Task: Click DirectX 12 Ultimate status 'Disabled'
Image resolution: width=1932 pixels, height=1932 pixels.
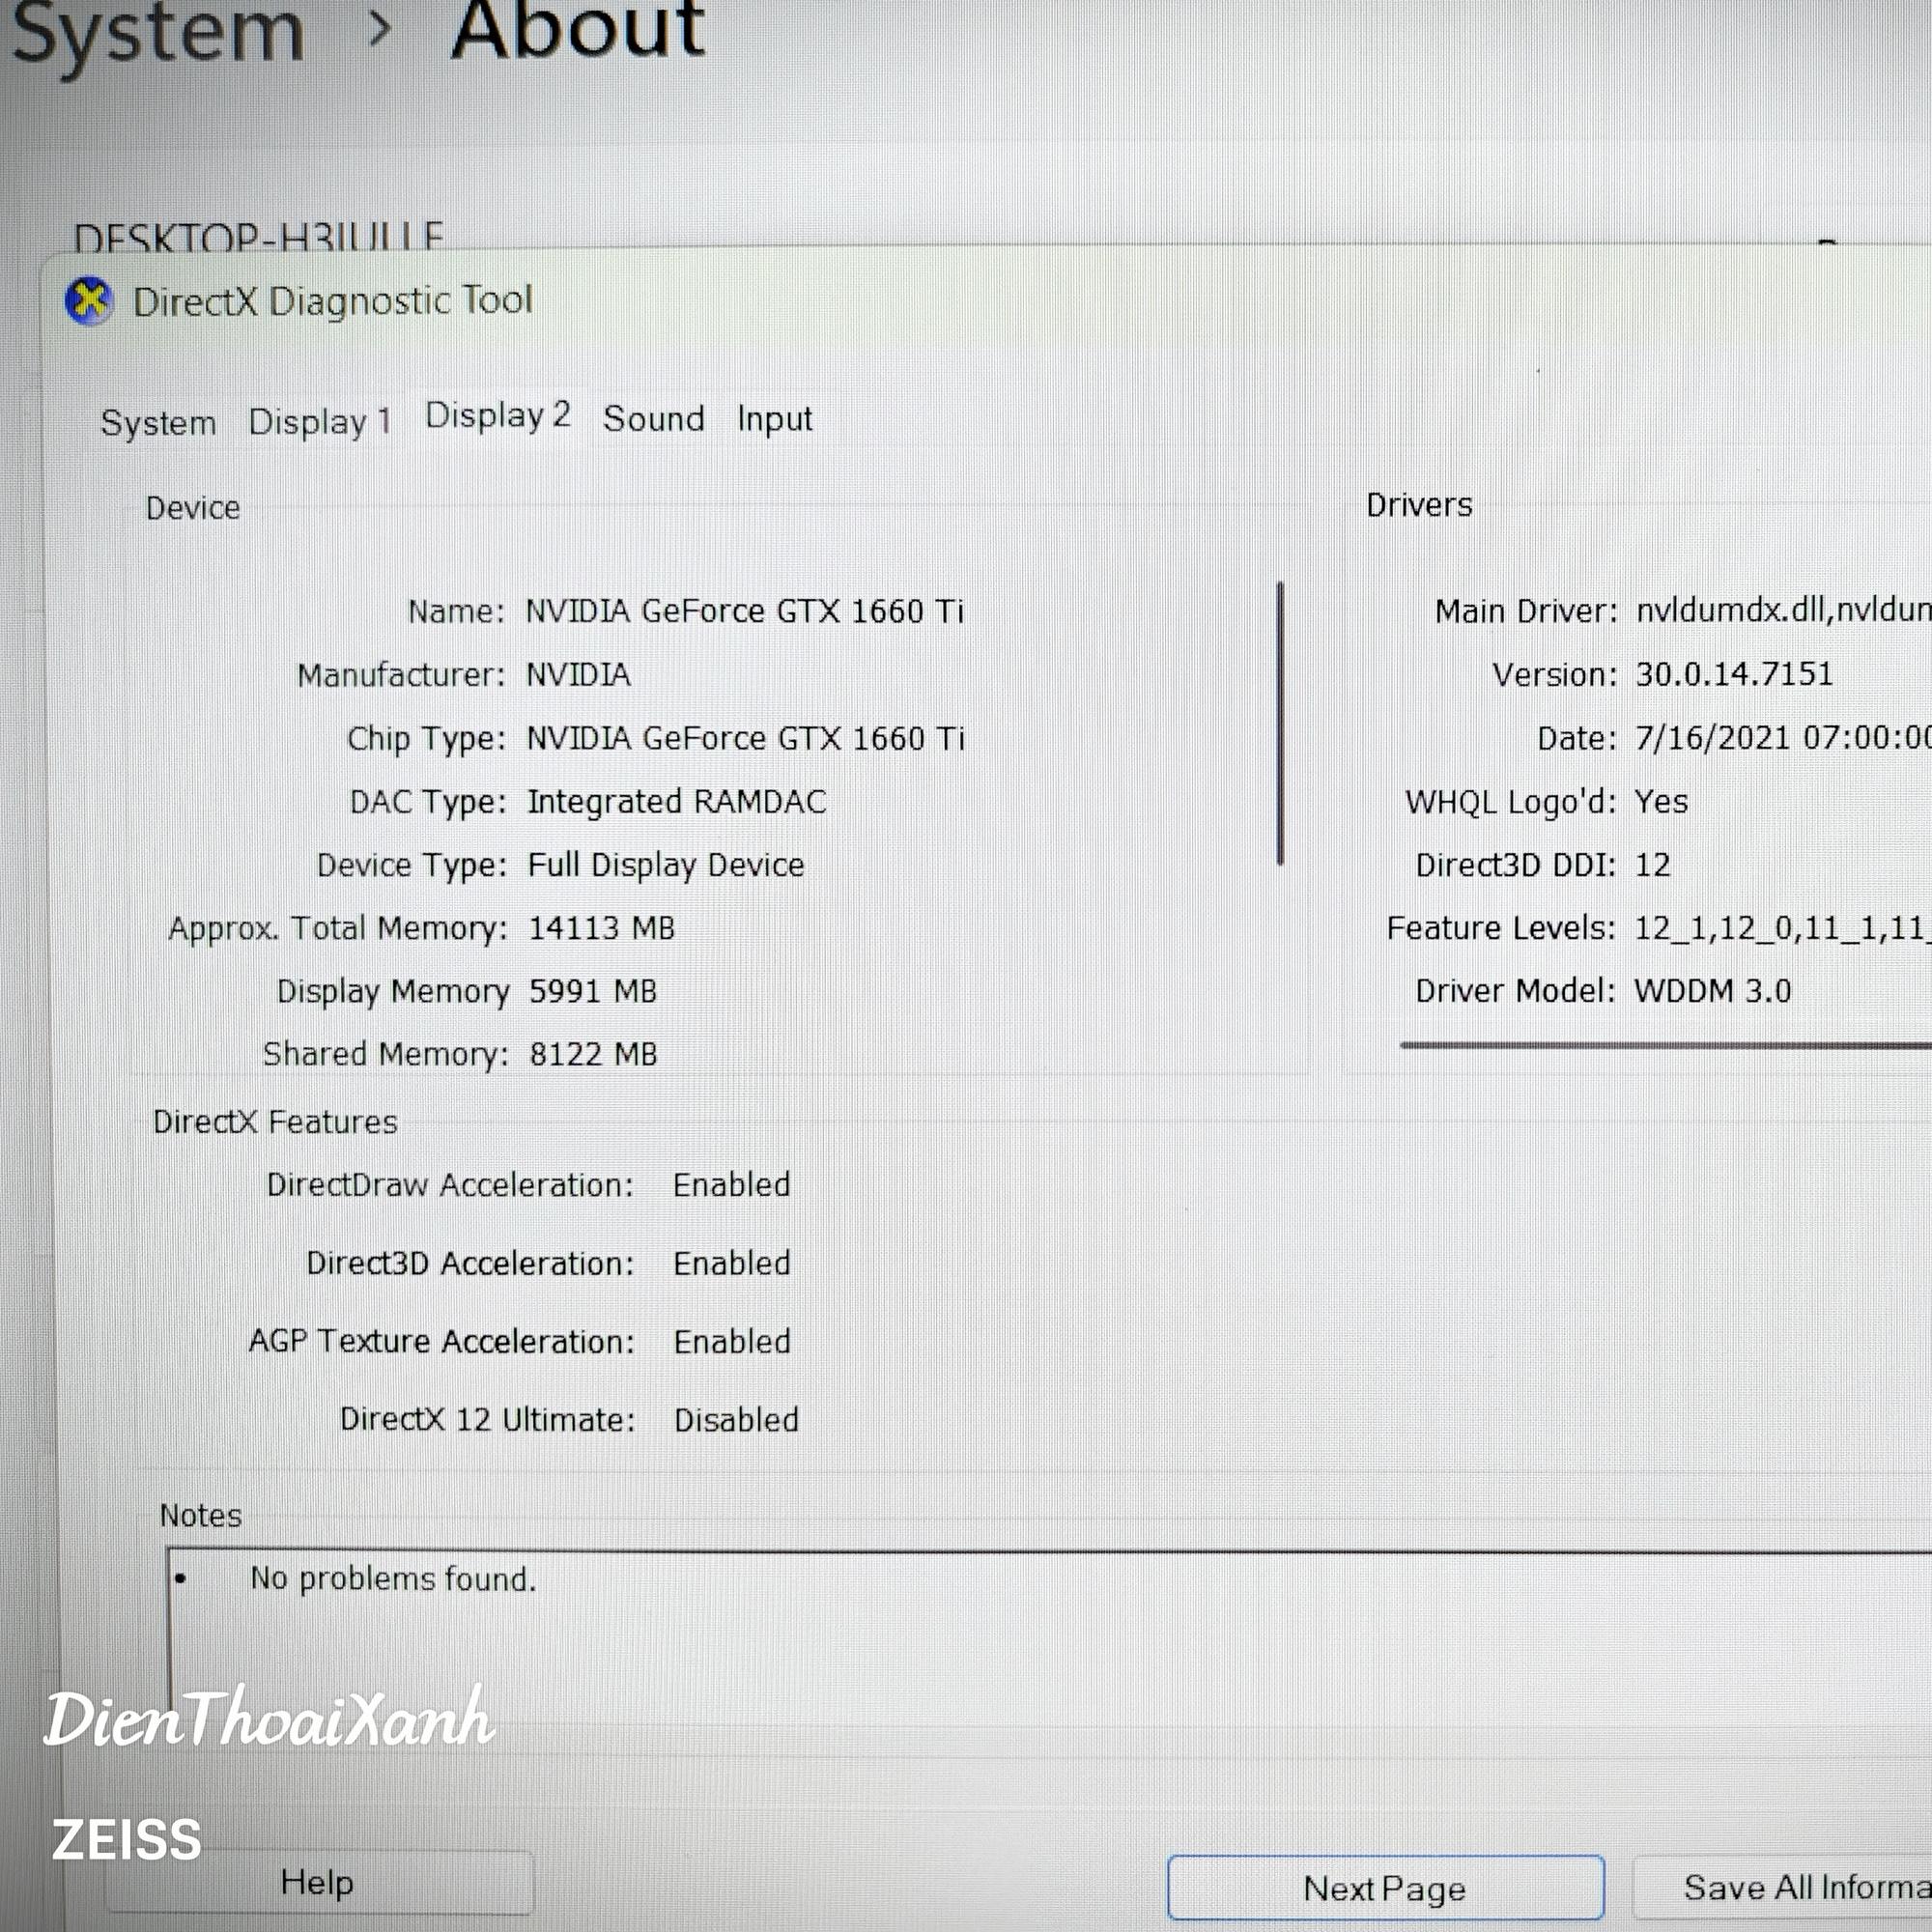Action: pos(737,1420)
